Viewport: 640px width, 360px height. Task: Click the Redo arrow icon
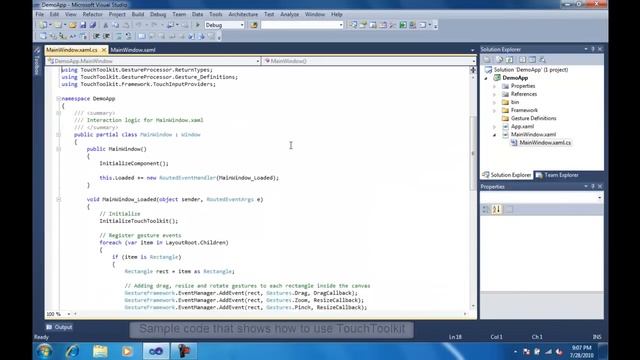point(154,25)
